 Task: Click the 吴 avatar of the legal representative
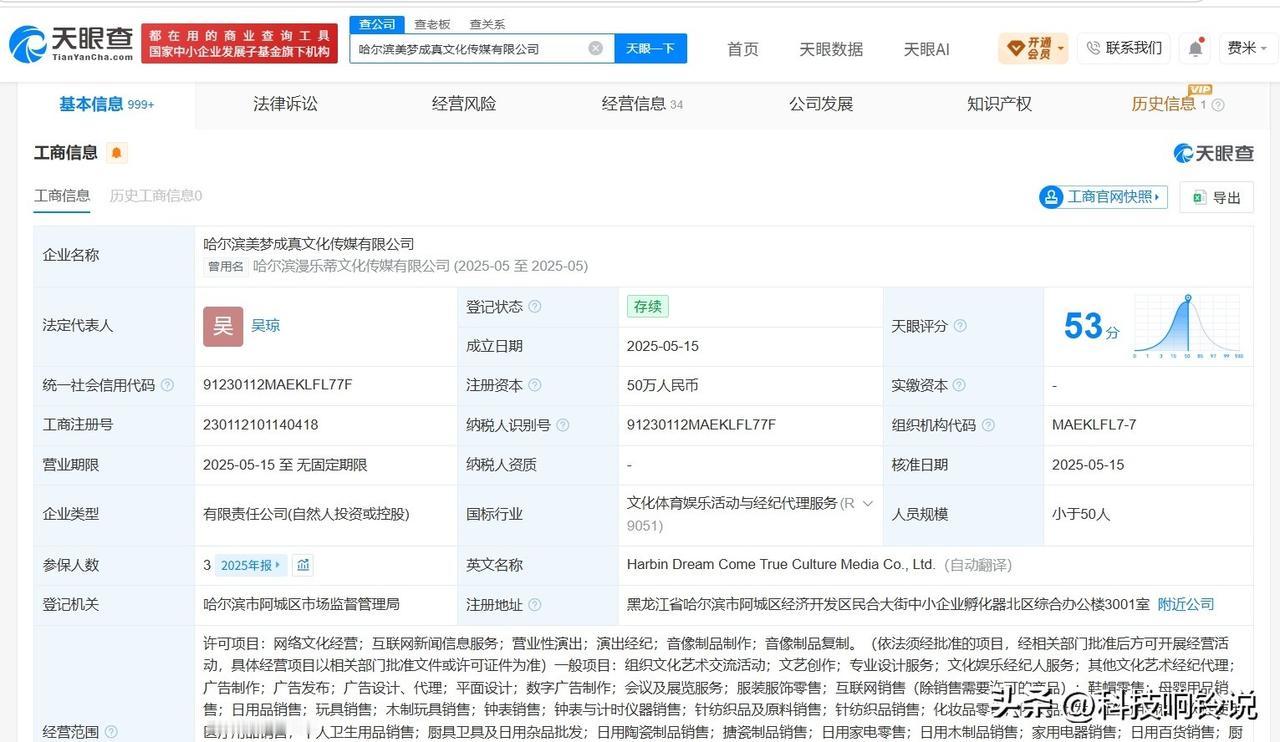tap(223, 326)
